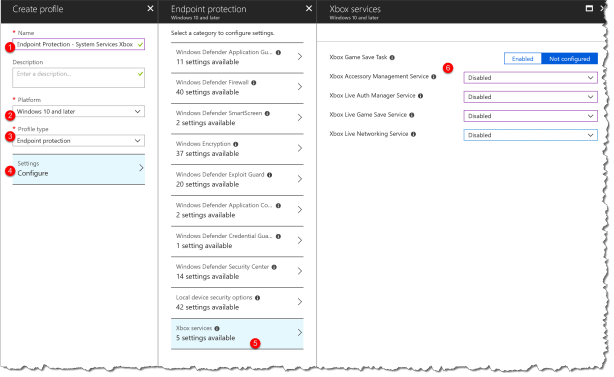Open Xbox Accessory Management Service dropdown
This screenshot has width=614, height=377.
531,78
